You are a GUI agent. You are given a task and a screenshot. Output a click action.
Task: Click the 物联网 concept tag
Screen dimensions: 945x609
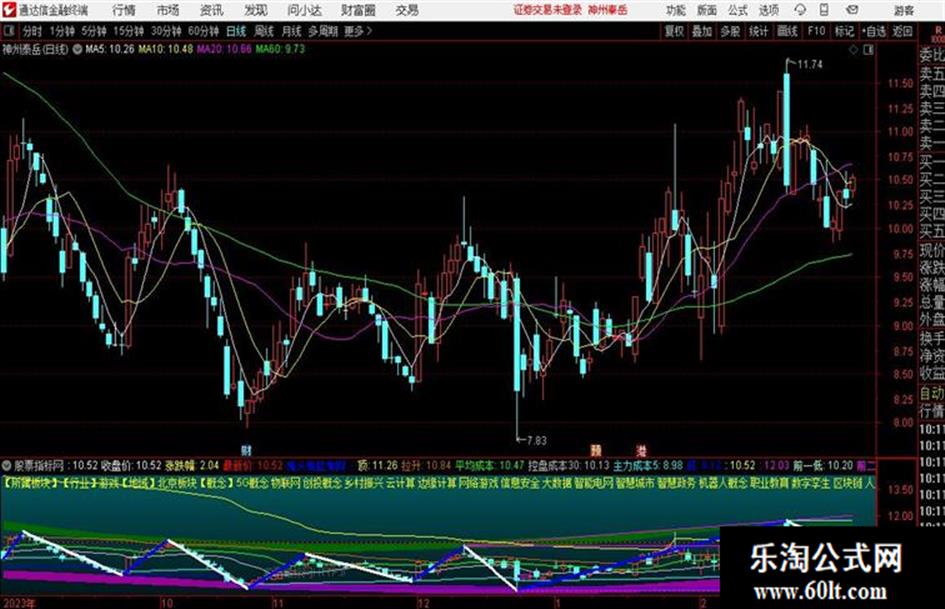point(285,484)
